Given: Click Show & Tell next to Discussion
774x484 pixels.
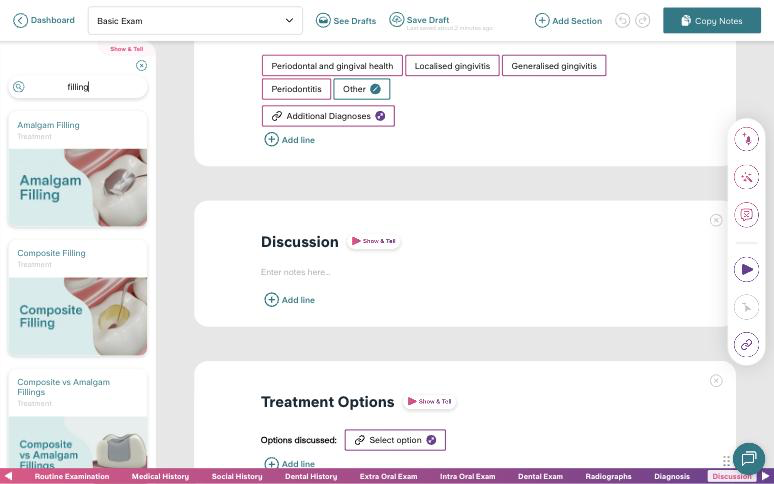Looking at the screenshot, I should pos(374,241).
